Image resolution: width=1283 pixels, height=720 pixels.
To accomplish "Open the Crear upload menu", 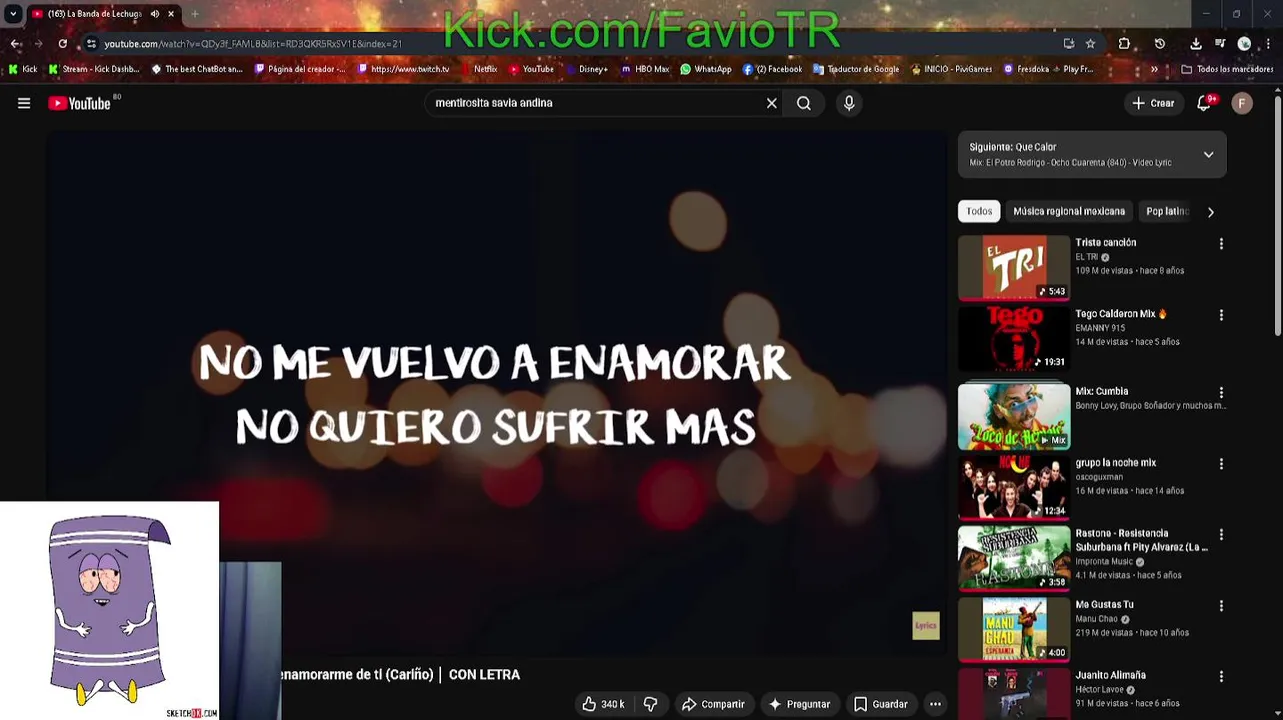I will click(1153, 103).
